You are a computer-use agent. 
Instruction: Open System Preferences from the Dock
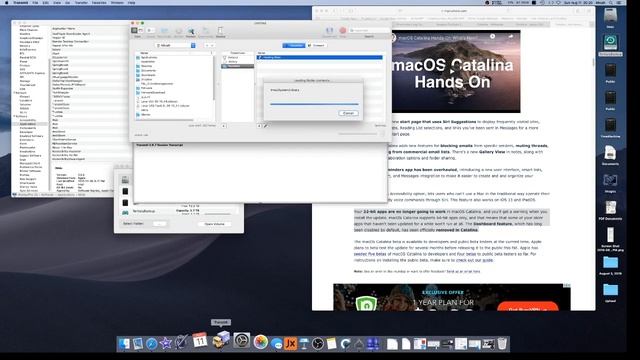[242, 340]
